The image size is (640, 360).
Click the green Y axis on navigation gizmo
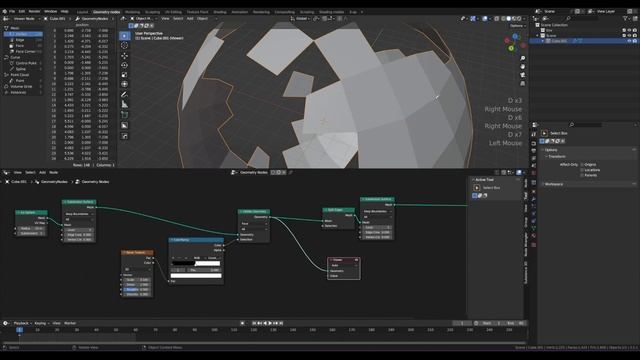[x=511, y=48]
